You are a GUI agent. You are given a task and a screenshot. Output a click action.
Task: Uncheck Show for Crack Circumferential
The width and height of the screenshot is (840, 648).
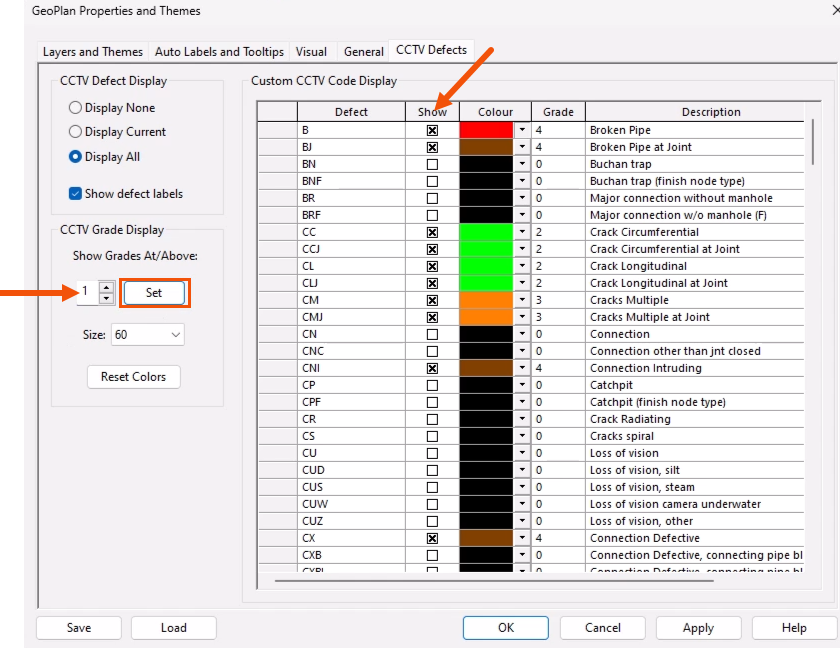coord(431,231)
